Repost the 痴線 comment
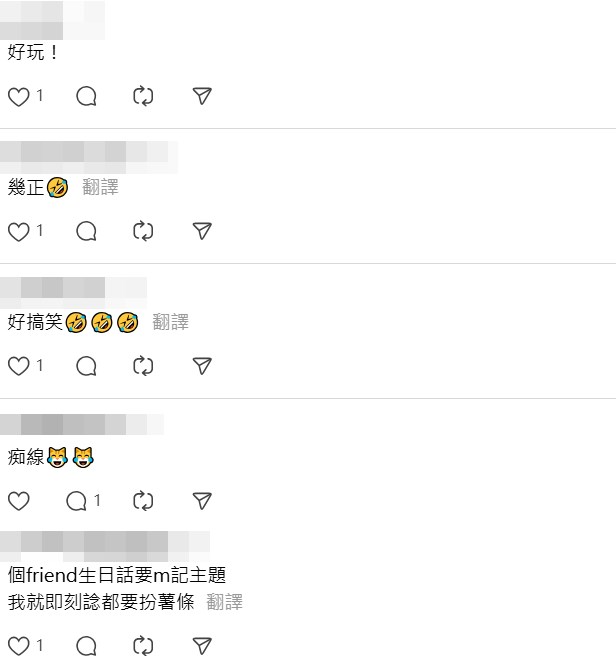The height and width of the screenshot is (664, 616). coord(143,501)
